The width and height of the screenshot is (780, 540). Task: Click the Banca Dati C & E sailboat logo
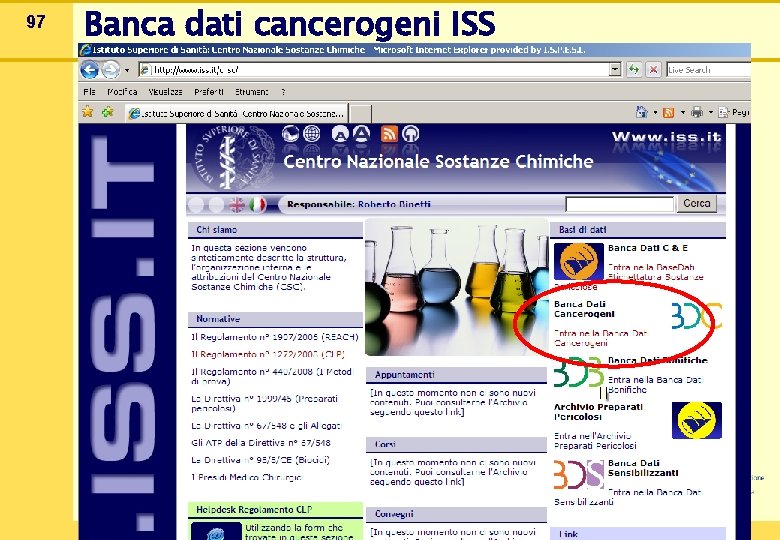[x=579, y=262]
